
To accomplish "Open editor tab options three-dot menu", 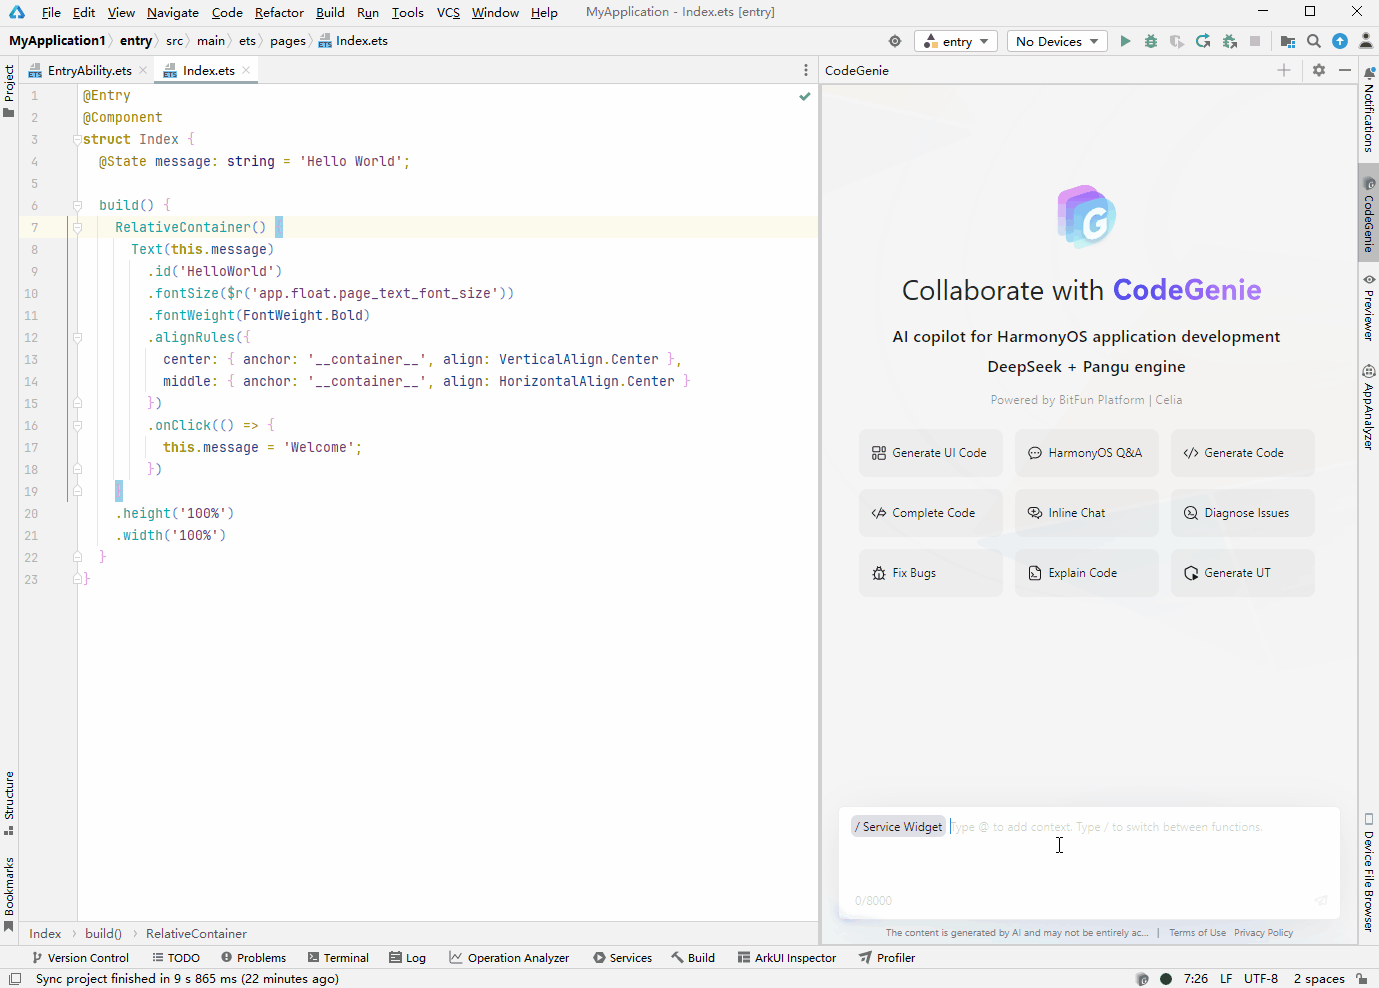I will click(x=806, y=70).
